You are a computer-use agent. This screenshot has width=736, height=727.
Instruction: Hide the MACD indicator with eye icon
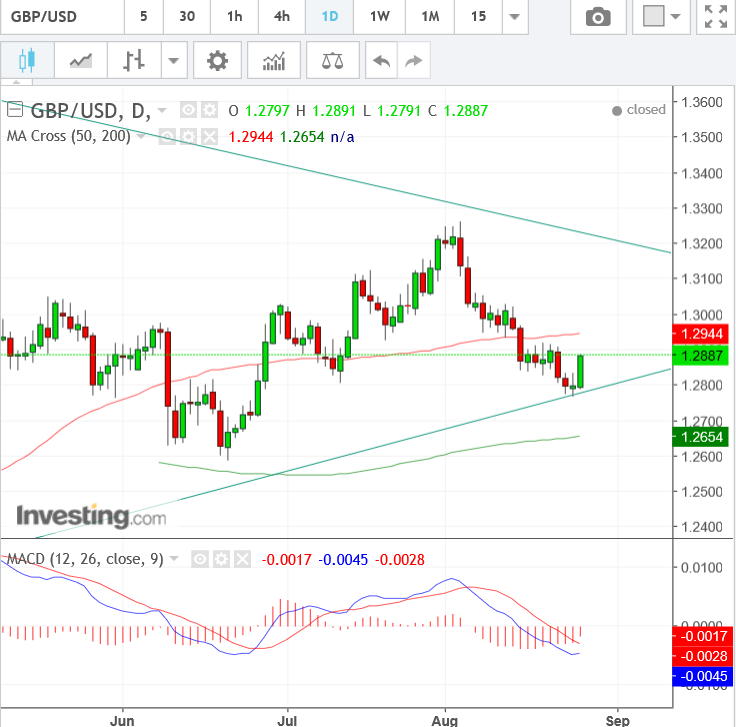point(200,558)
